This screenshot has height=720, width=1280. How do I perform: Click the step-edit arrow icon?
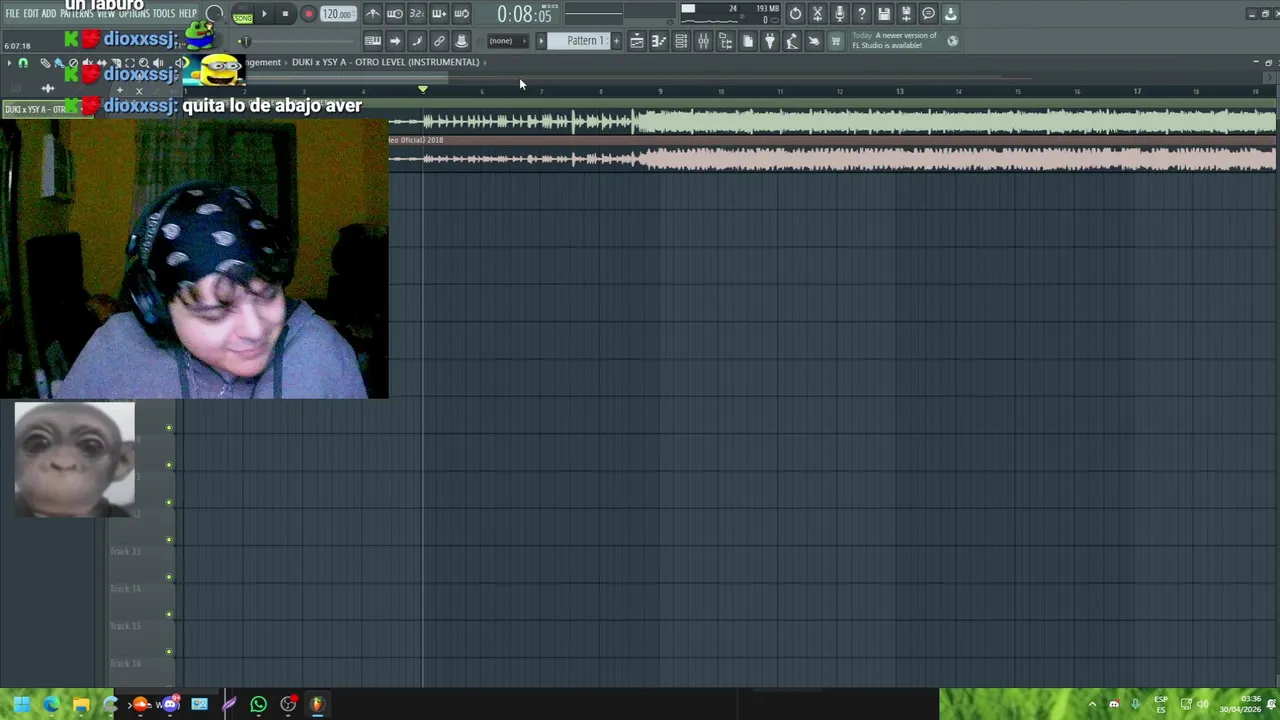(x=394, y=41)
